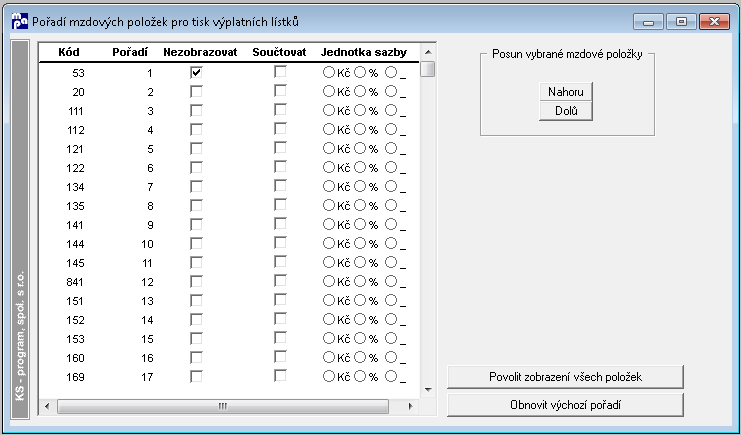Screen dimensions: 741x435
Task: Pick Kč rate unit for code 160
Action: [328, 357]
